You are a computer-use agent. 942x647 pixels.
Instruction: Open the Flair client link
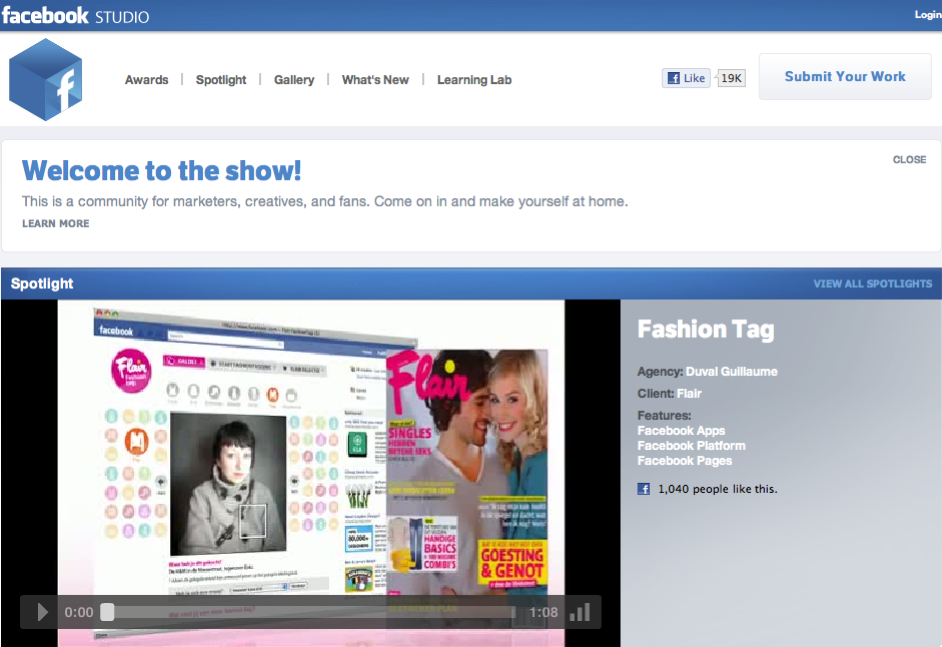[689, 393]
